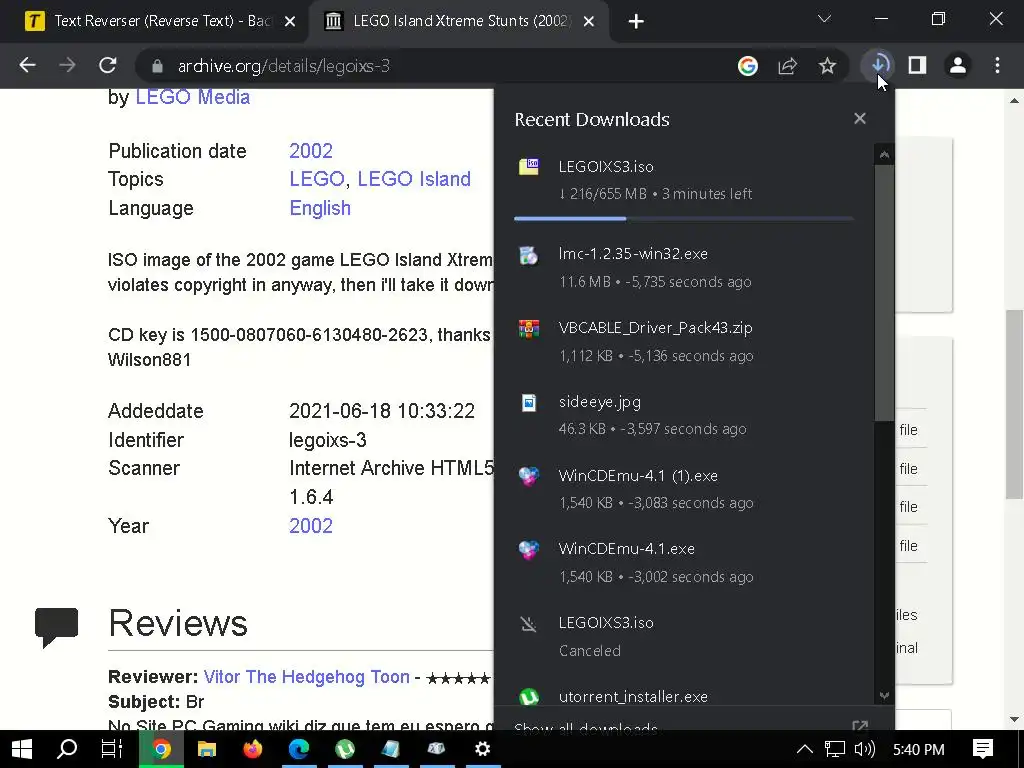
Task: Bookmark this page with the star icon
Action: 827,66
